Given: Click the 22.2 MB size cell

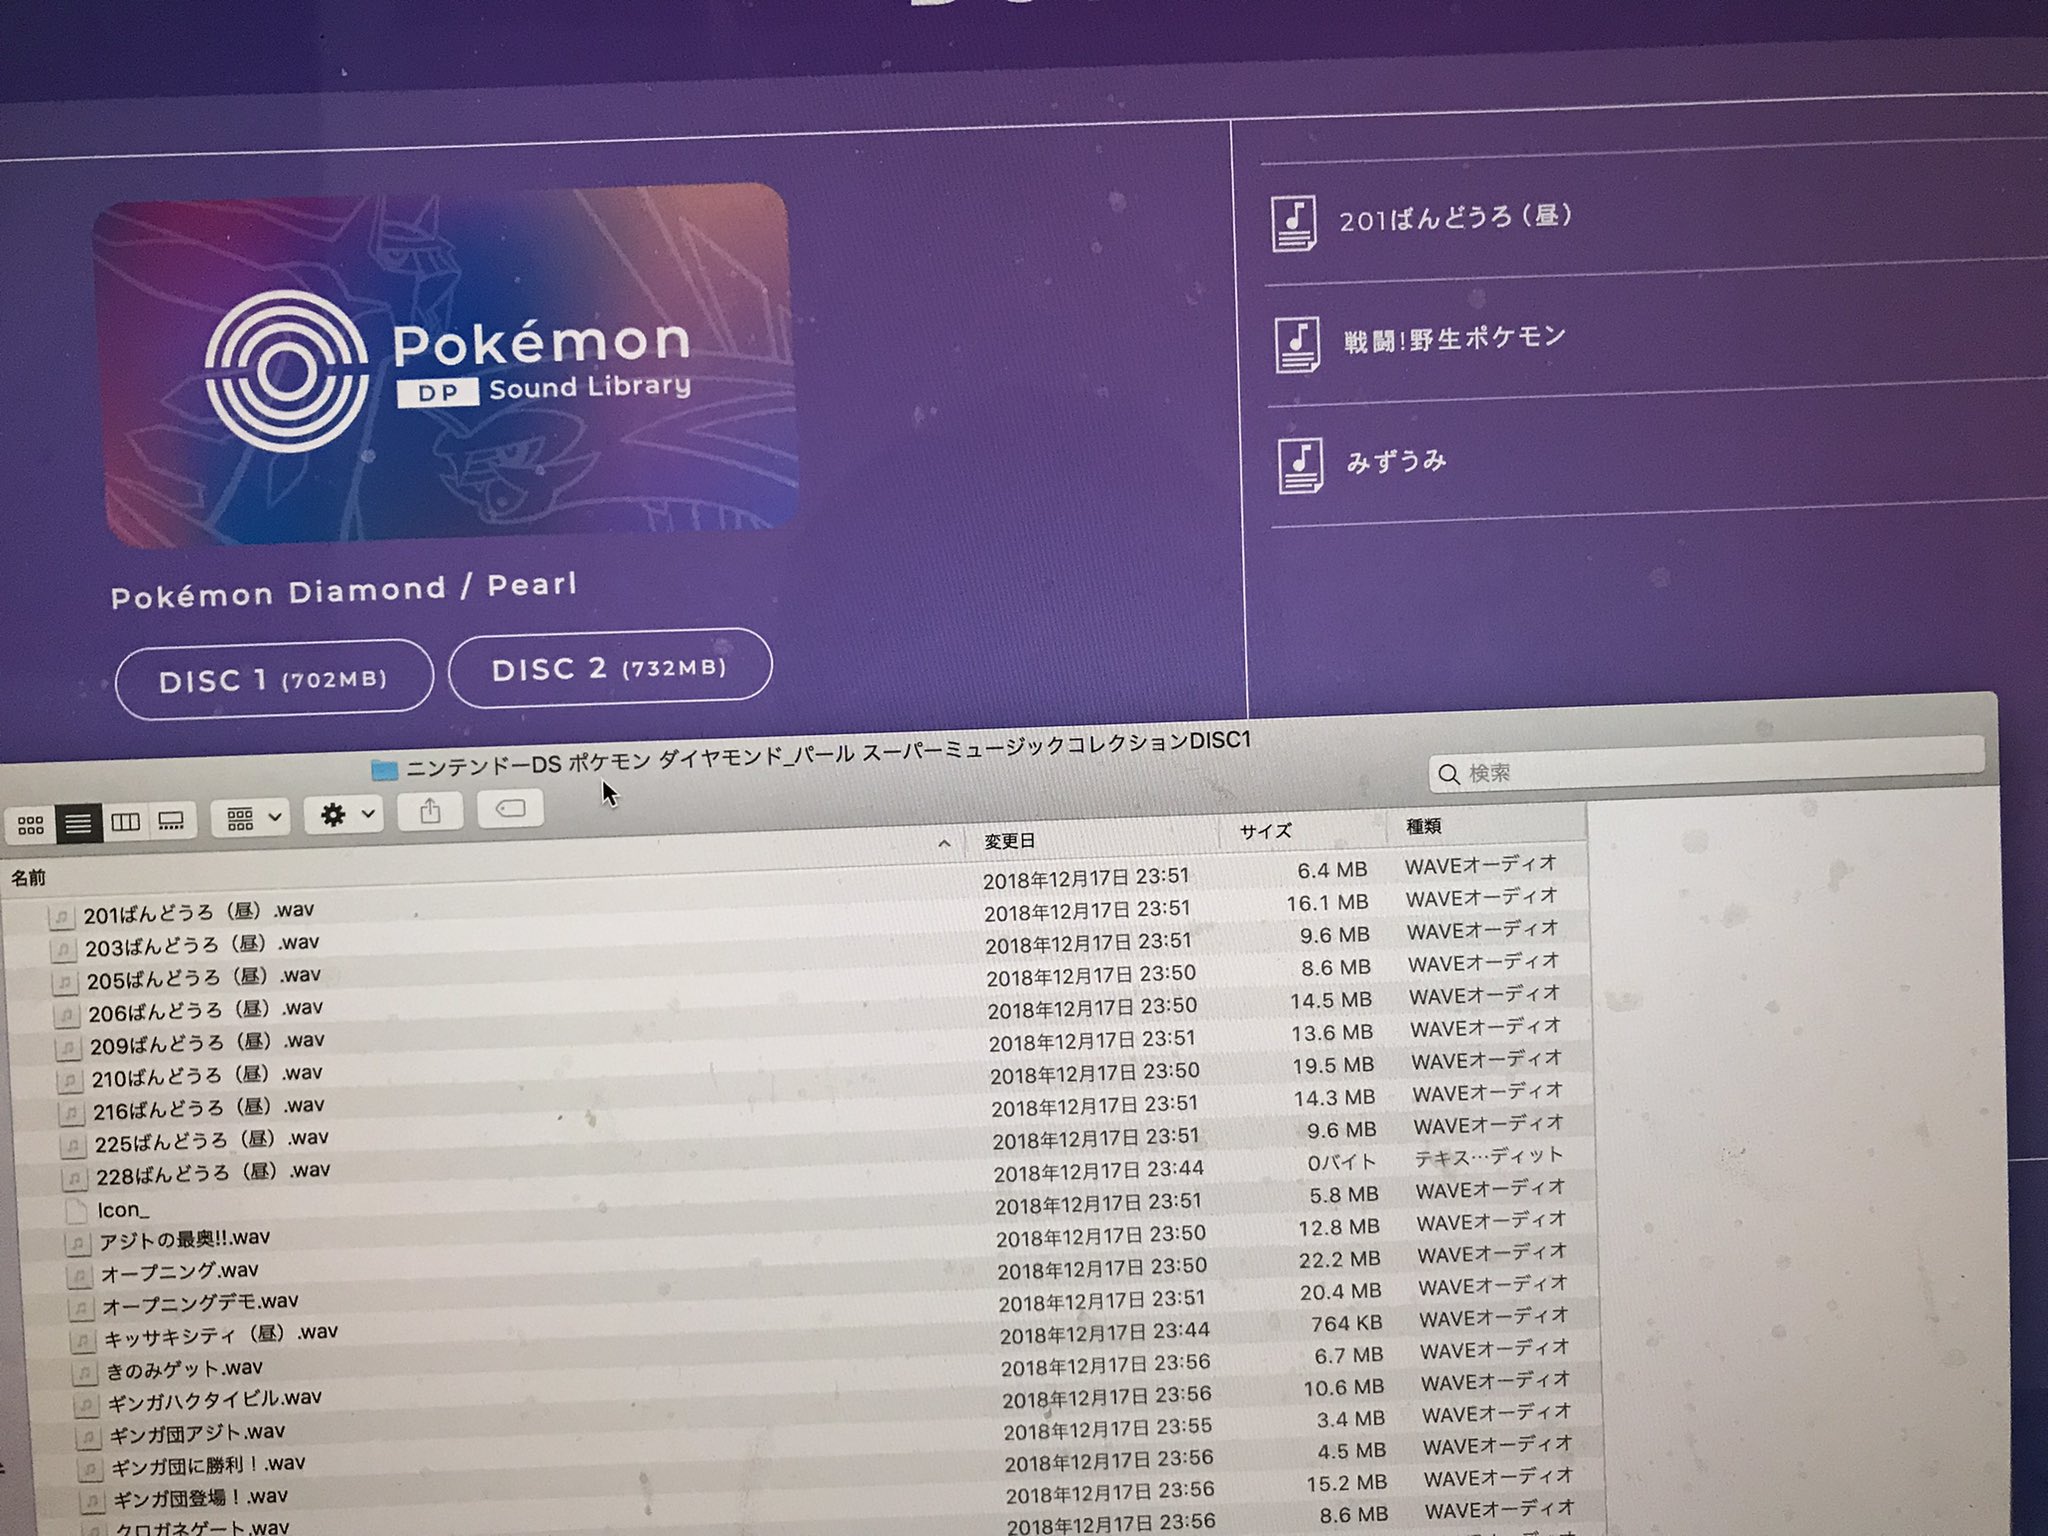Looking at the screenshot, I should coord(1340,1260).
